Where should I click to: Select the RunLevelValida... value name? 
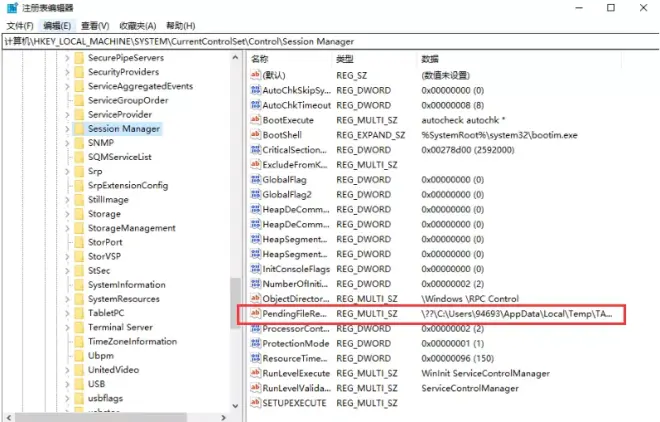pos(297,388)
